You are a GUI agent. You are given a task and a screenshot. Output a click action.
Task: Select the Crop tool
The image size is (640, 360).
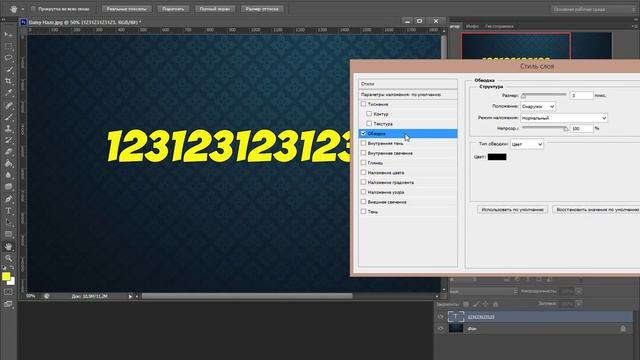tap(8, 81)
